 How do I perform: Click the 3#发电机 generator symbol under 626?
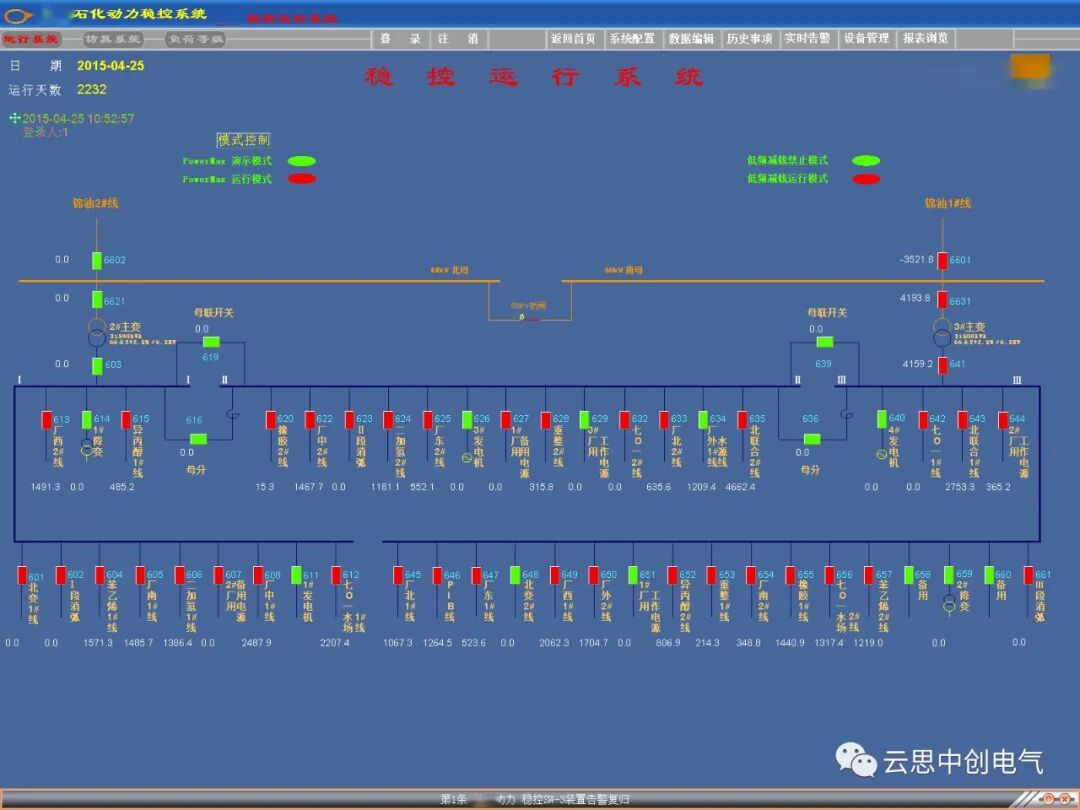[x=467, y=457]
